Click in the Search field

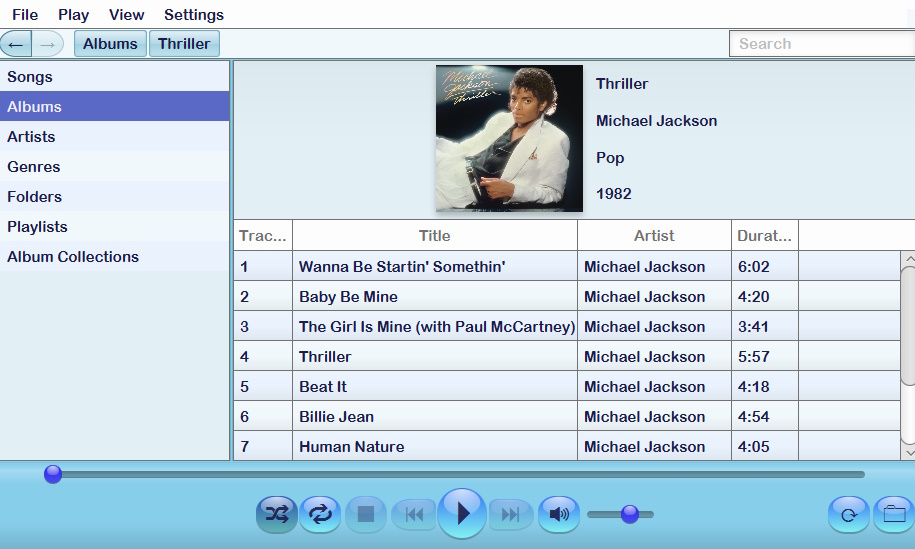[x=820, y=44]
